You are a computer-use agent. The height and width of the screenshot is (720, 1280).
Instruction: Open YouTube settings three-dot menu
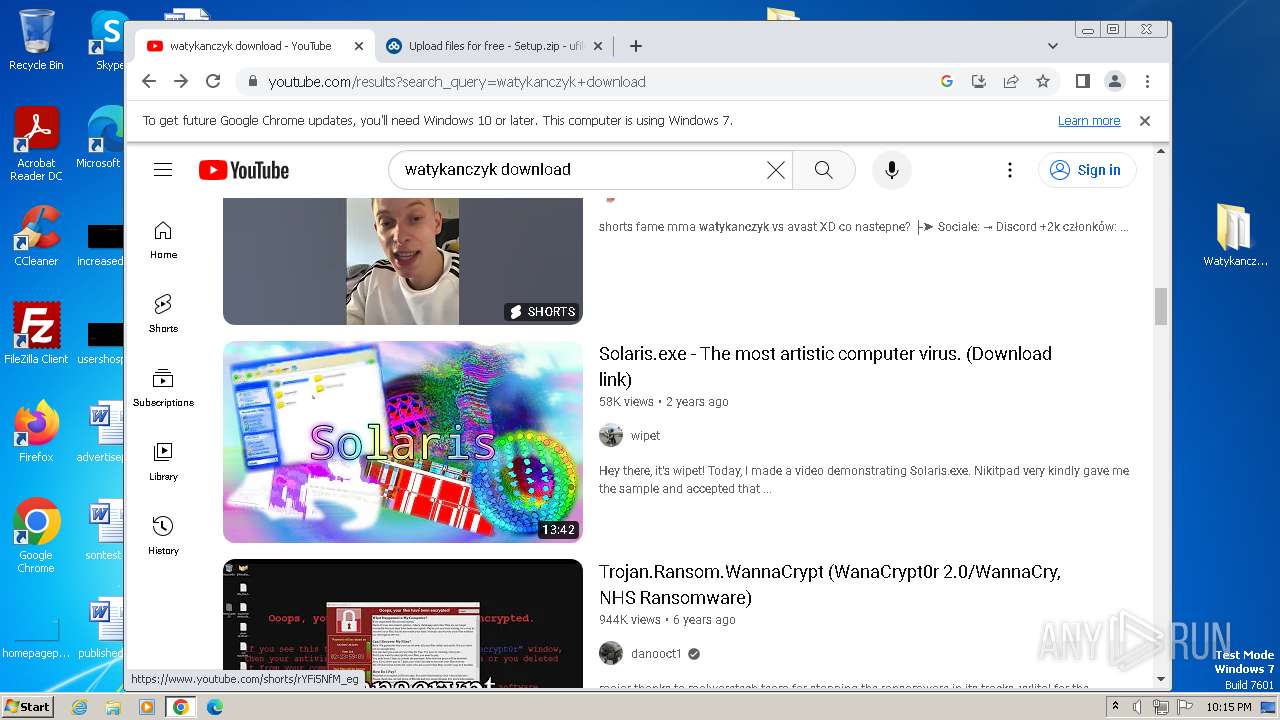tap(1010, 170)
